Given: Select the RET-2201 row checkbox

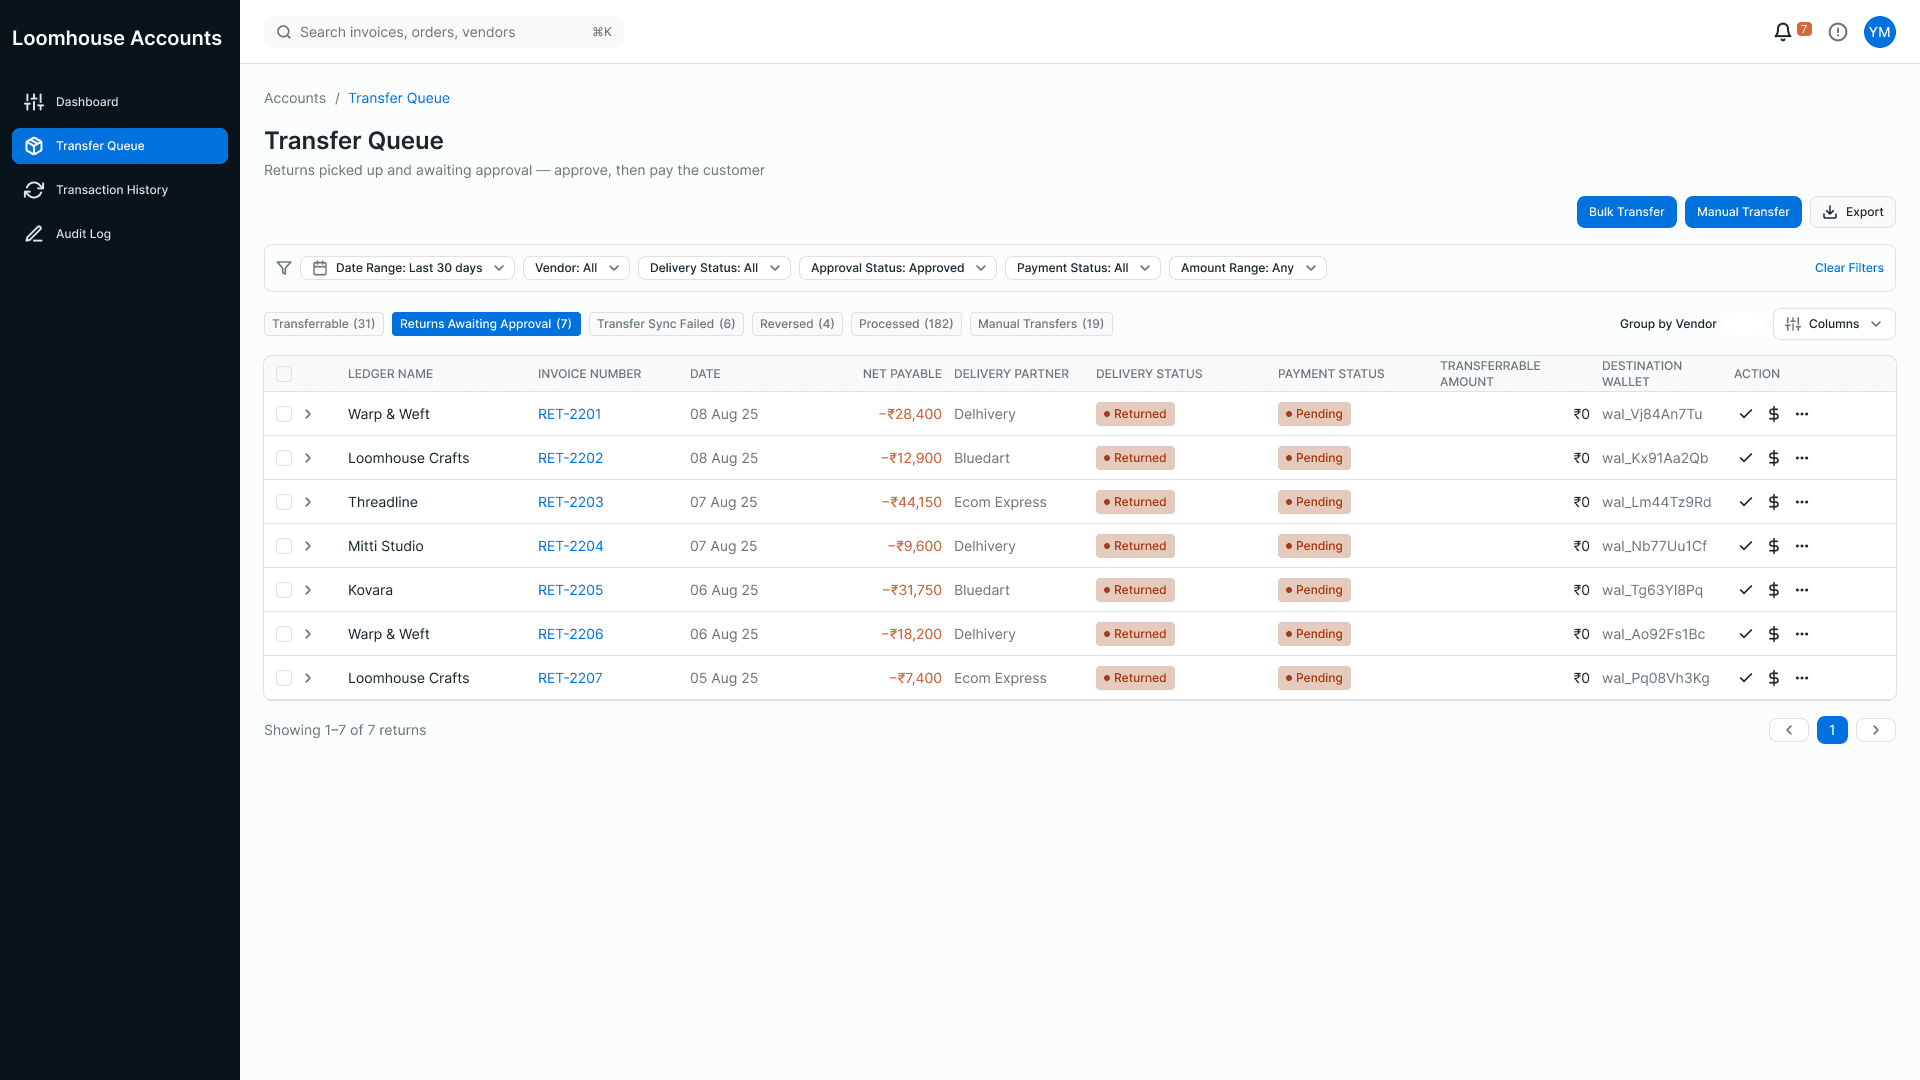Looking at the screenshot, I should (284, 414).
